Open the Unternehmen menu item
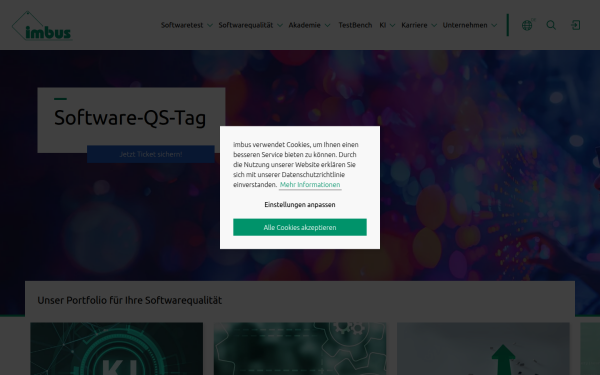This screenshot has width=600, height=375. pos(465,25)
